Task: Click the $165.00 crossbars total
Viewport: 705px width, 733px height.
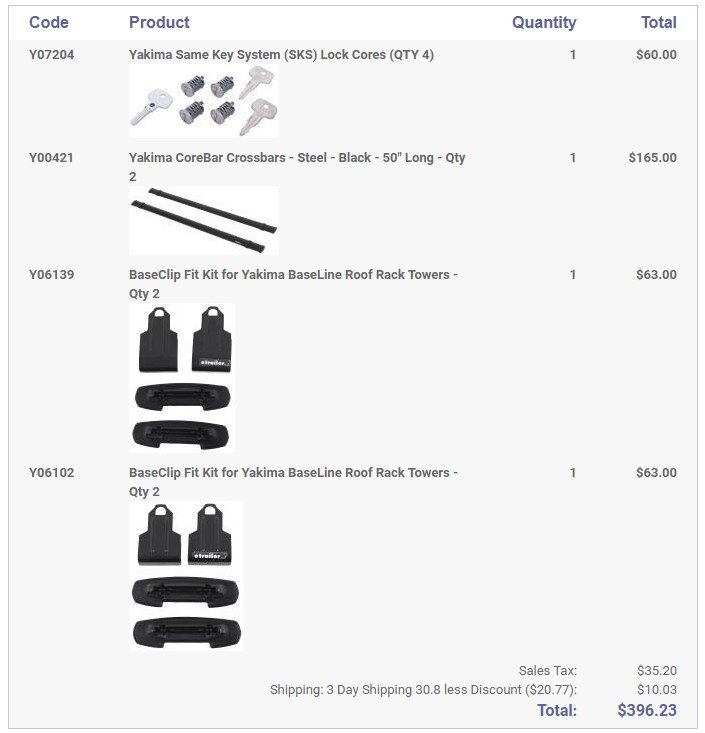Action: 652,158
